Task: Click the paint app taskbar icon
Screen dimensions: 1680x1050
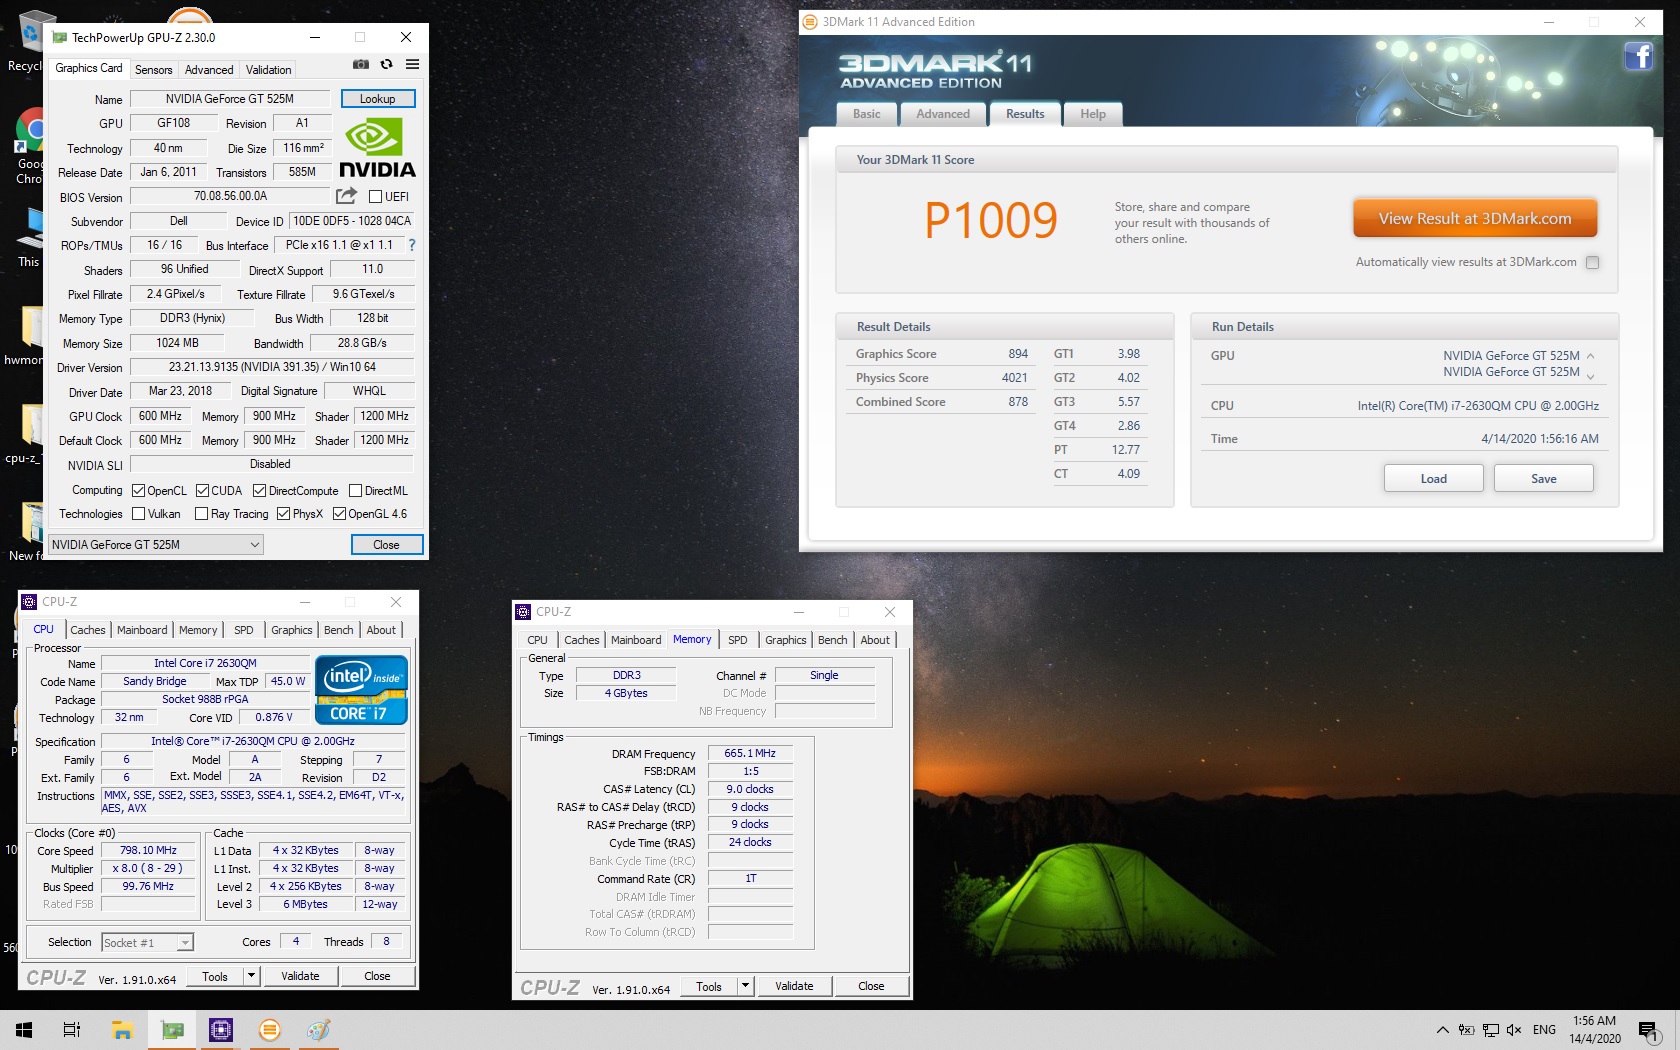Action: (318, 1029)
